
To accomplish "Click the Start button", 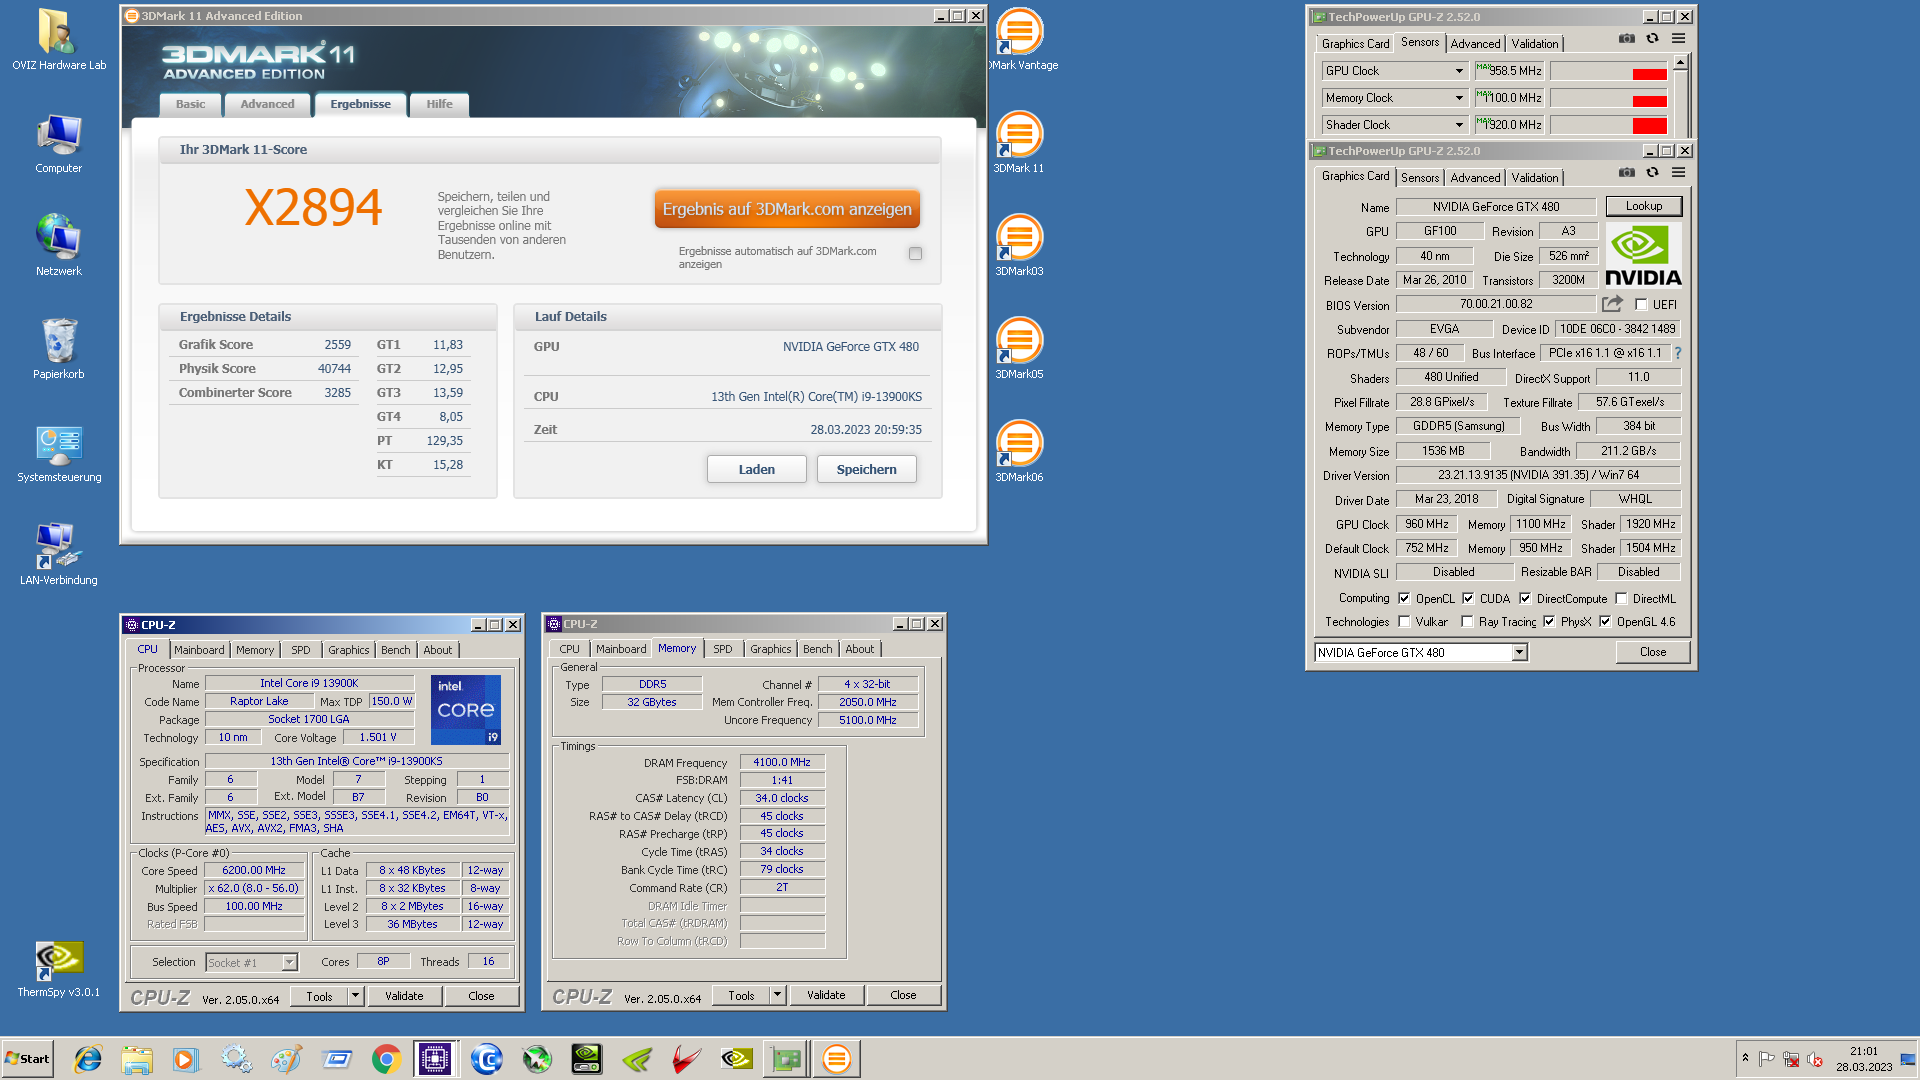I will tap(27, 1059).
